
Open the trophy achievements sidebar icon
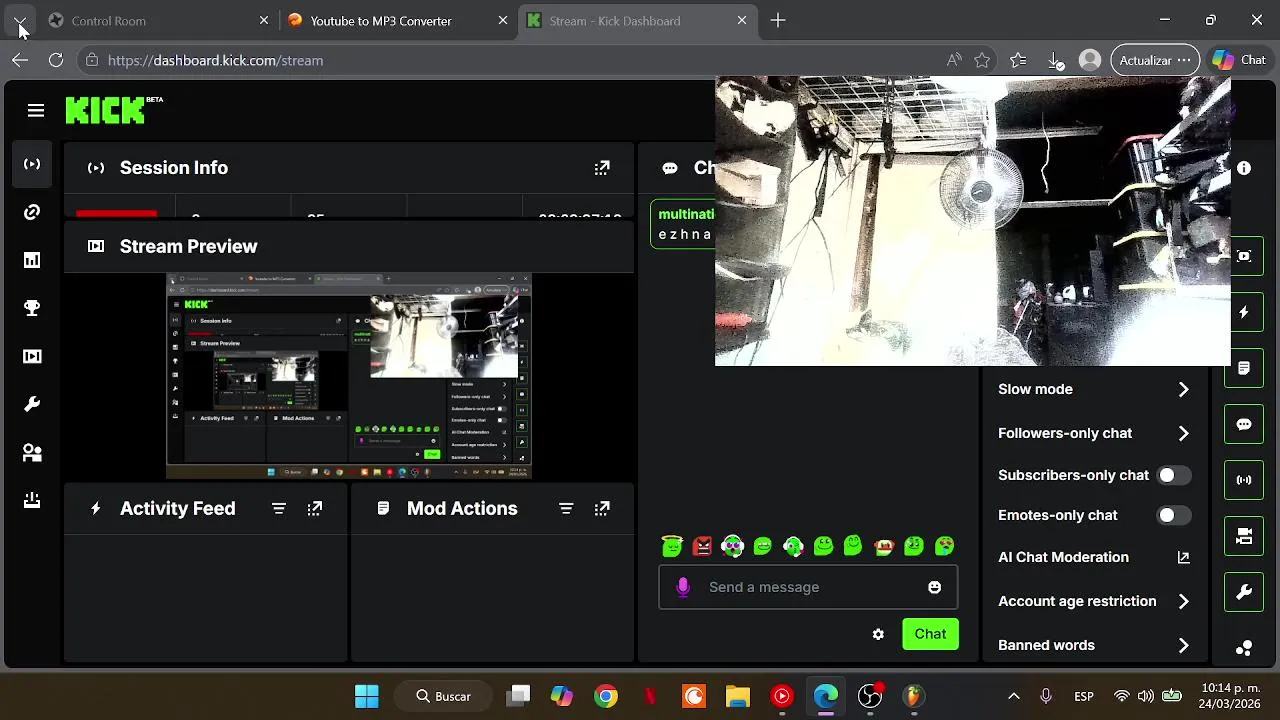(x=32, y=308)
